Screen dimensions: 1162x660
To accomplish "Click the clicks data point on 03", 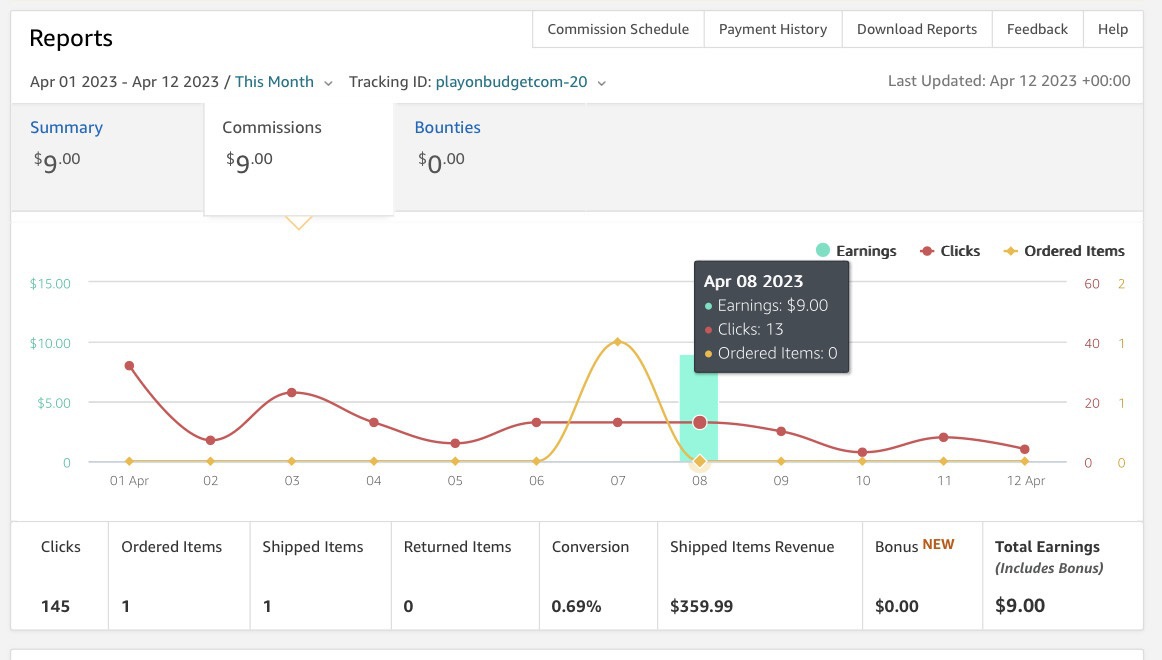I will tap(291, 393).
